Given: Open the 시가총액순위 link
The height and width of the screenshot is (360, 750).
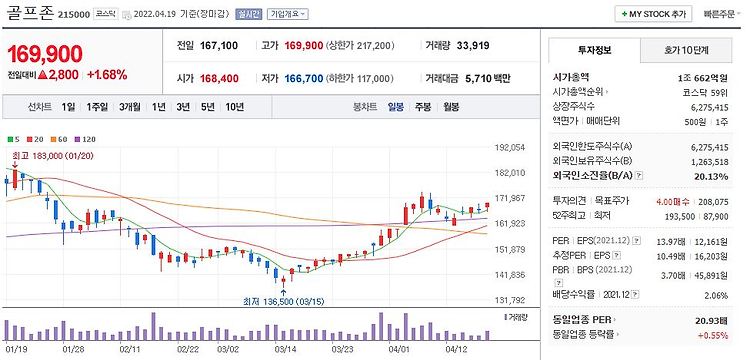Looking at the screenshot, I should (581, 92).
